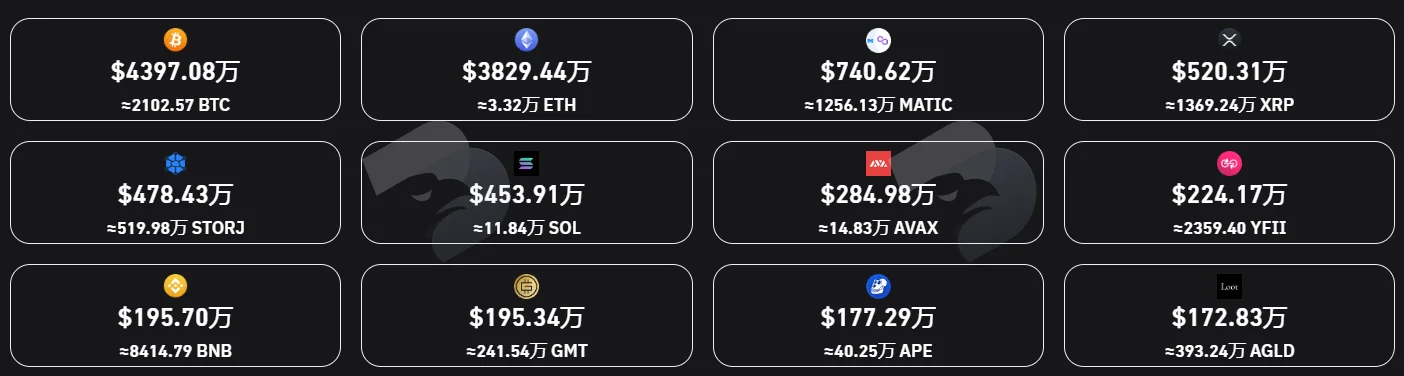
Task: Click the gold GMT icon
Action: click(526, 287)
